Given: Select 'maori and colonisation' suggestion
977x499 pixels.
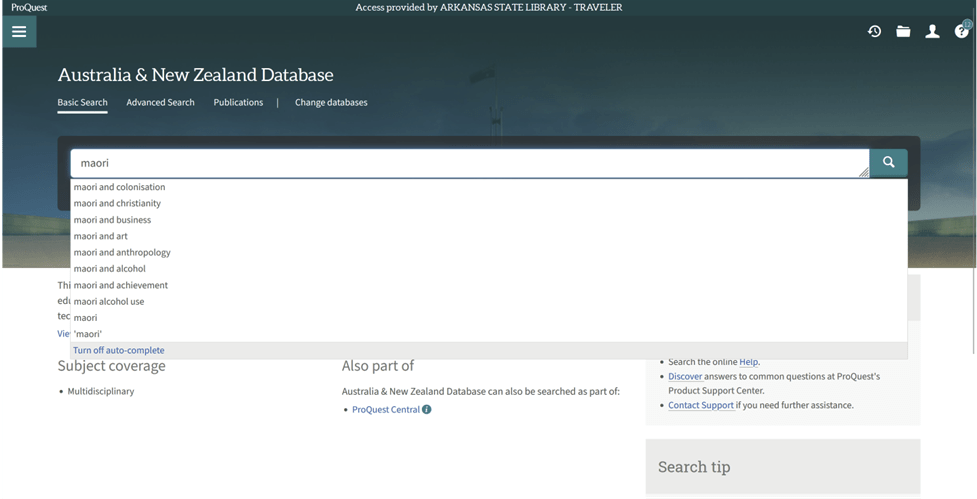Looking at the screenshot, I should [x=119, y=187].
